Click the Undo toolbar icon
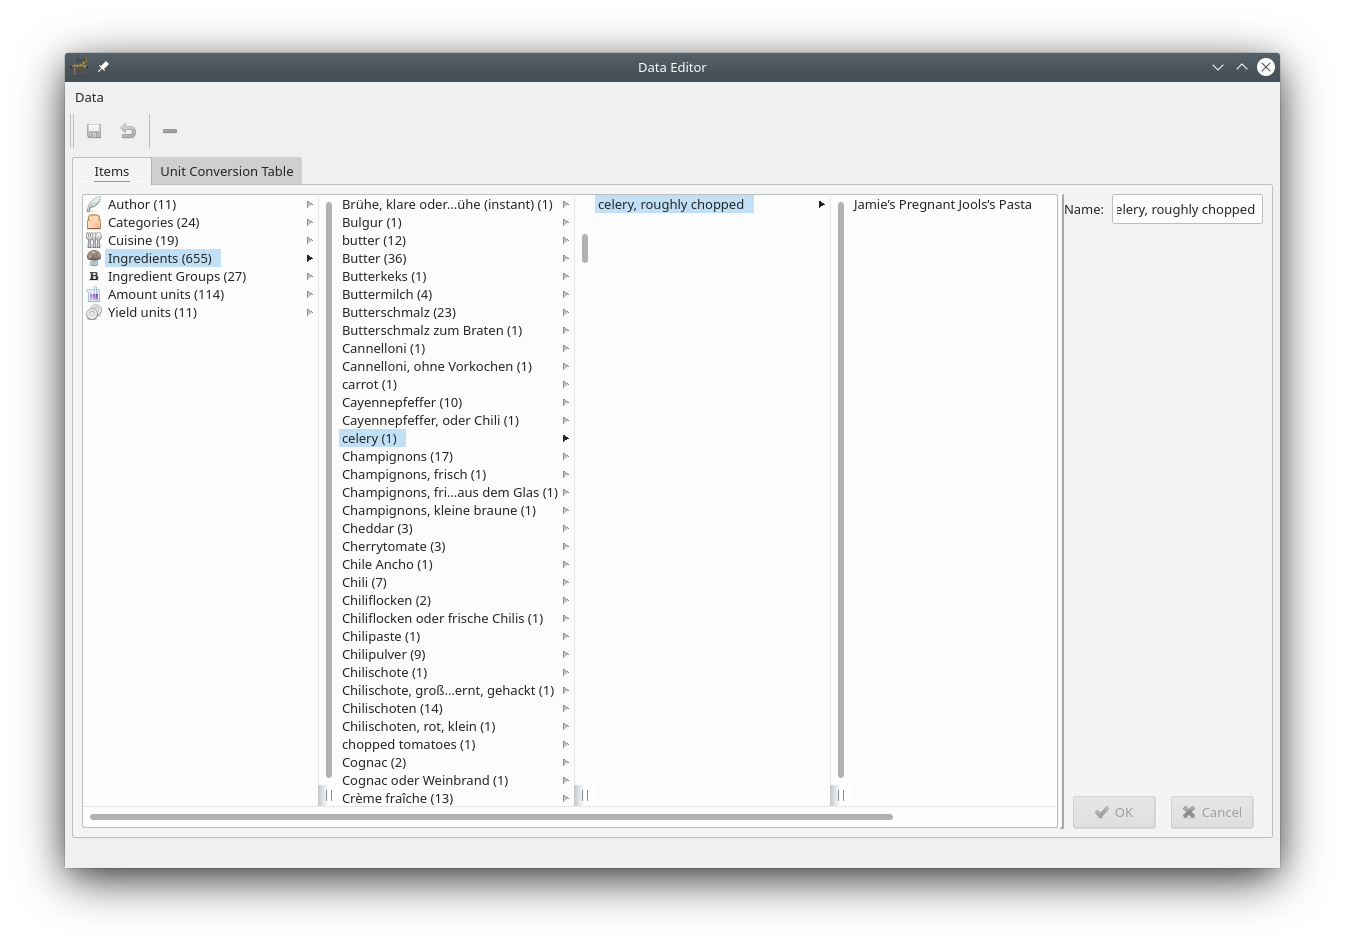 coord(128,131)
